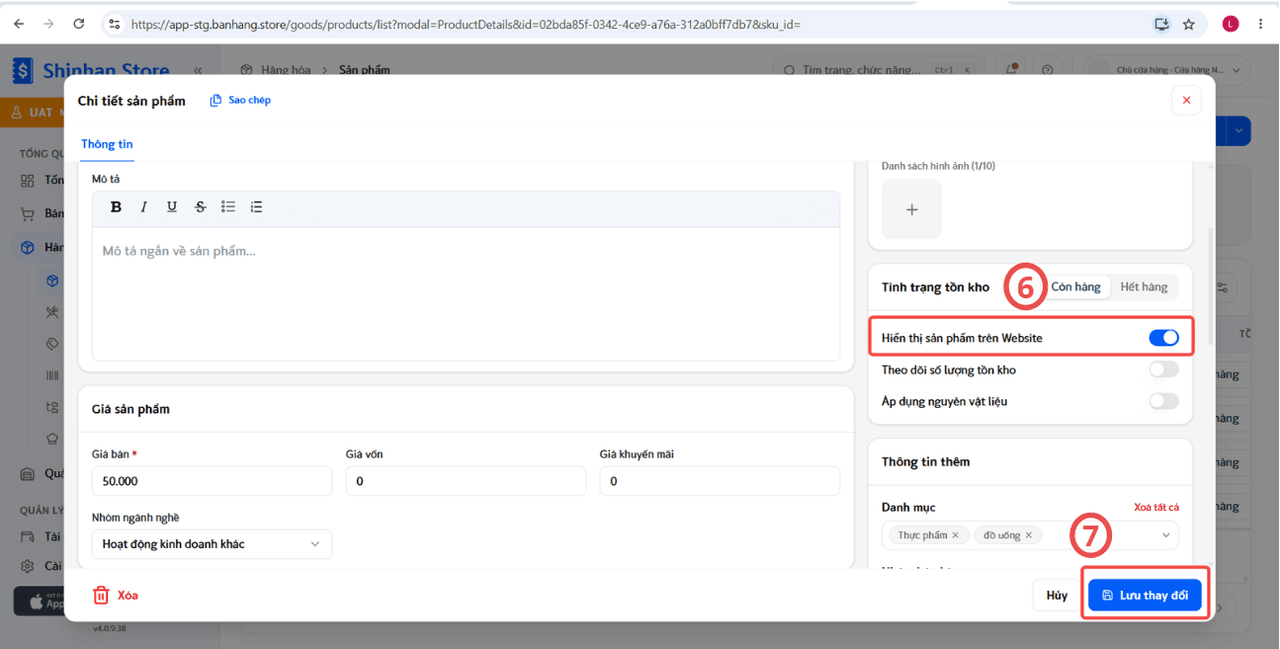The image size is (1280, 649).
Task: Switch to the Thông tin tab
Action: (x=107, y=144)
